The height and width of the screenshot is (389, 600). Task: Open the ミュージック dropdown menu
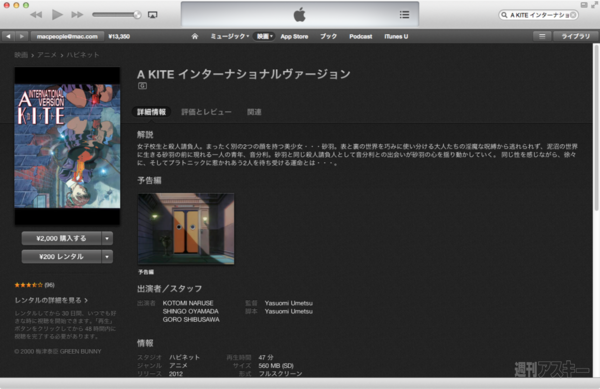point(230,36)
